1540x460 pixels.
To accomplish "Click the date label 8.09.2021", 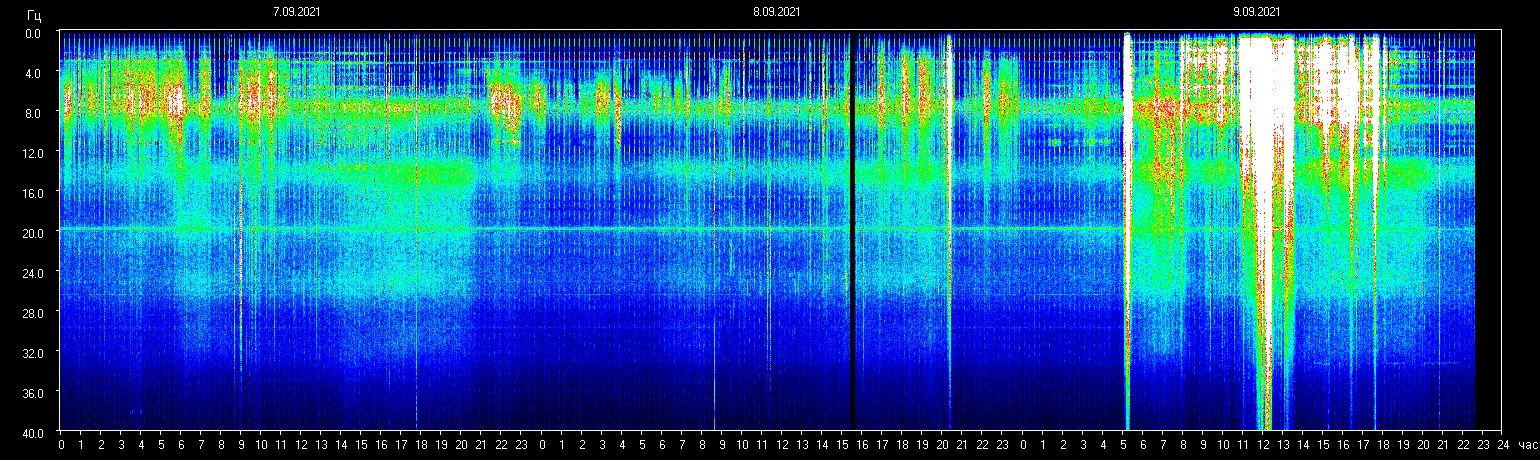I will pyautogui.click(x=777, y=12).
